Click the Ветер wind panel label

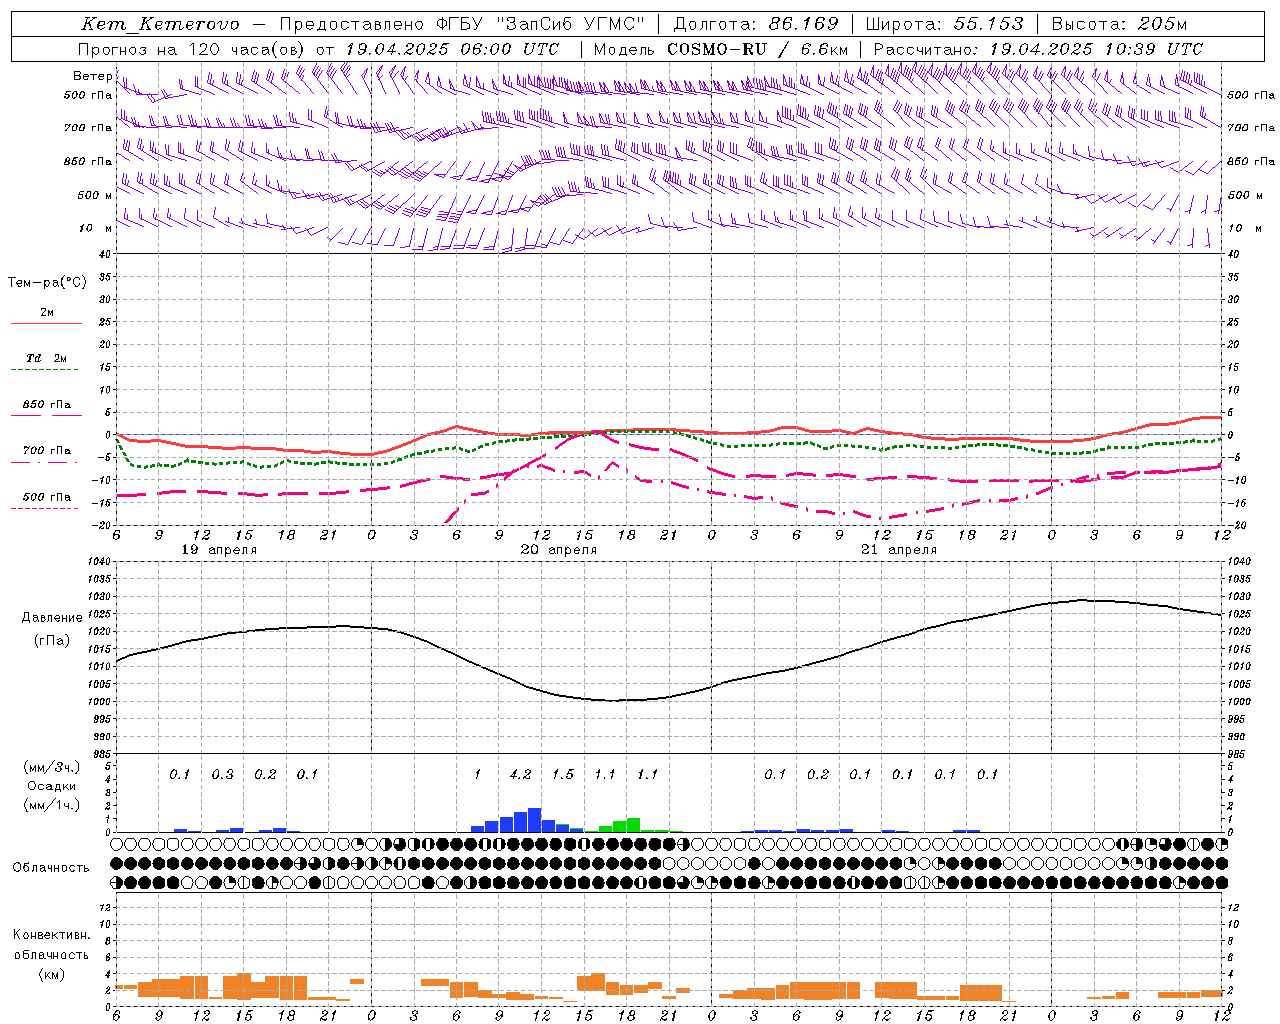coord(92,76)
